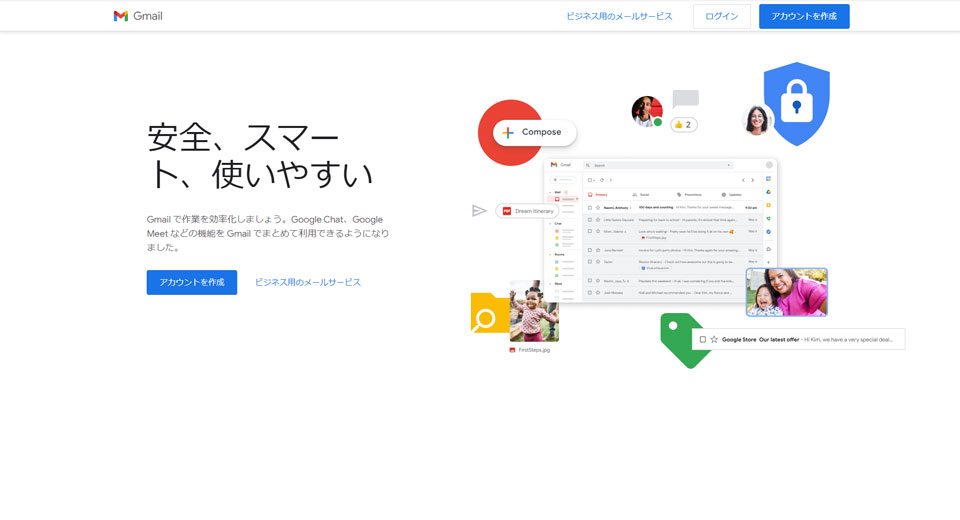This screenshot has height=520, width=960.
Task: Star the Google Store email
Action: pos(714,339)
